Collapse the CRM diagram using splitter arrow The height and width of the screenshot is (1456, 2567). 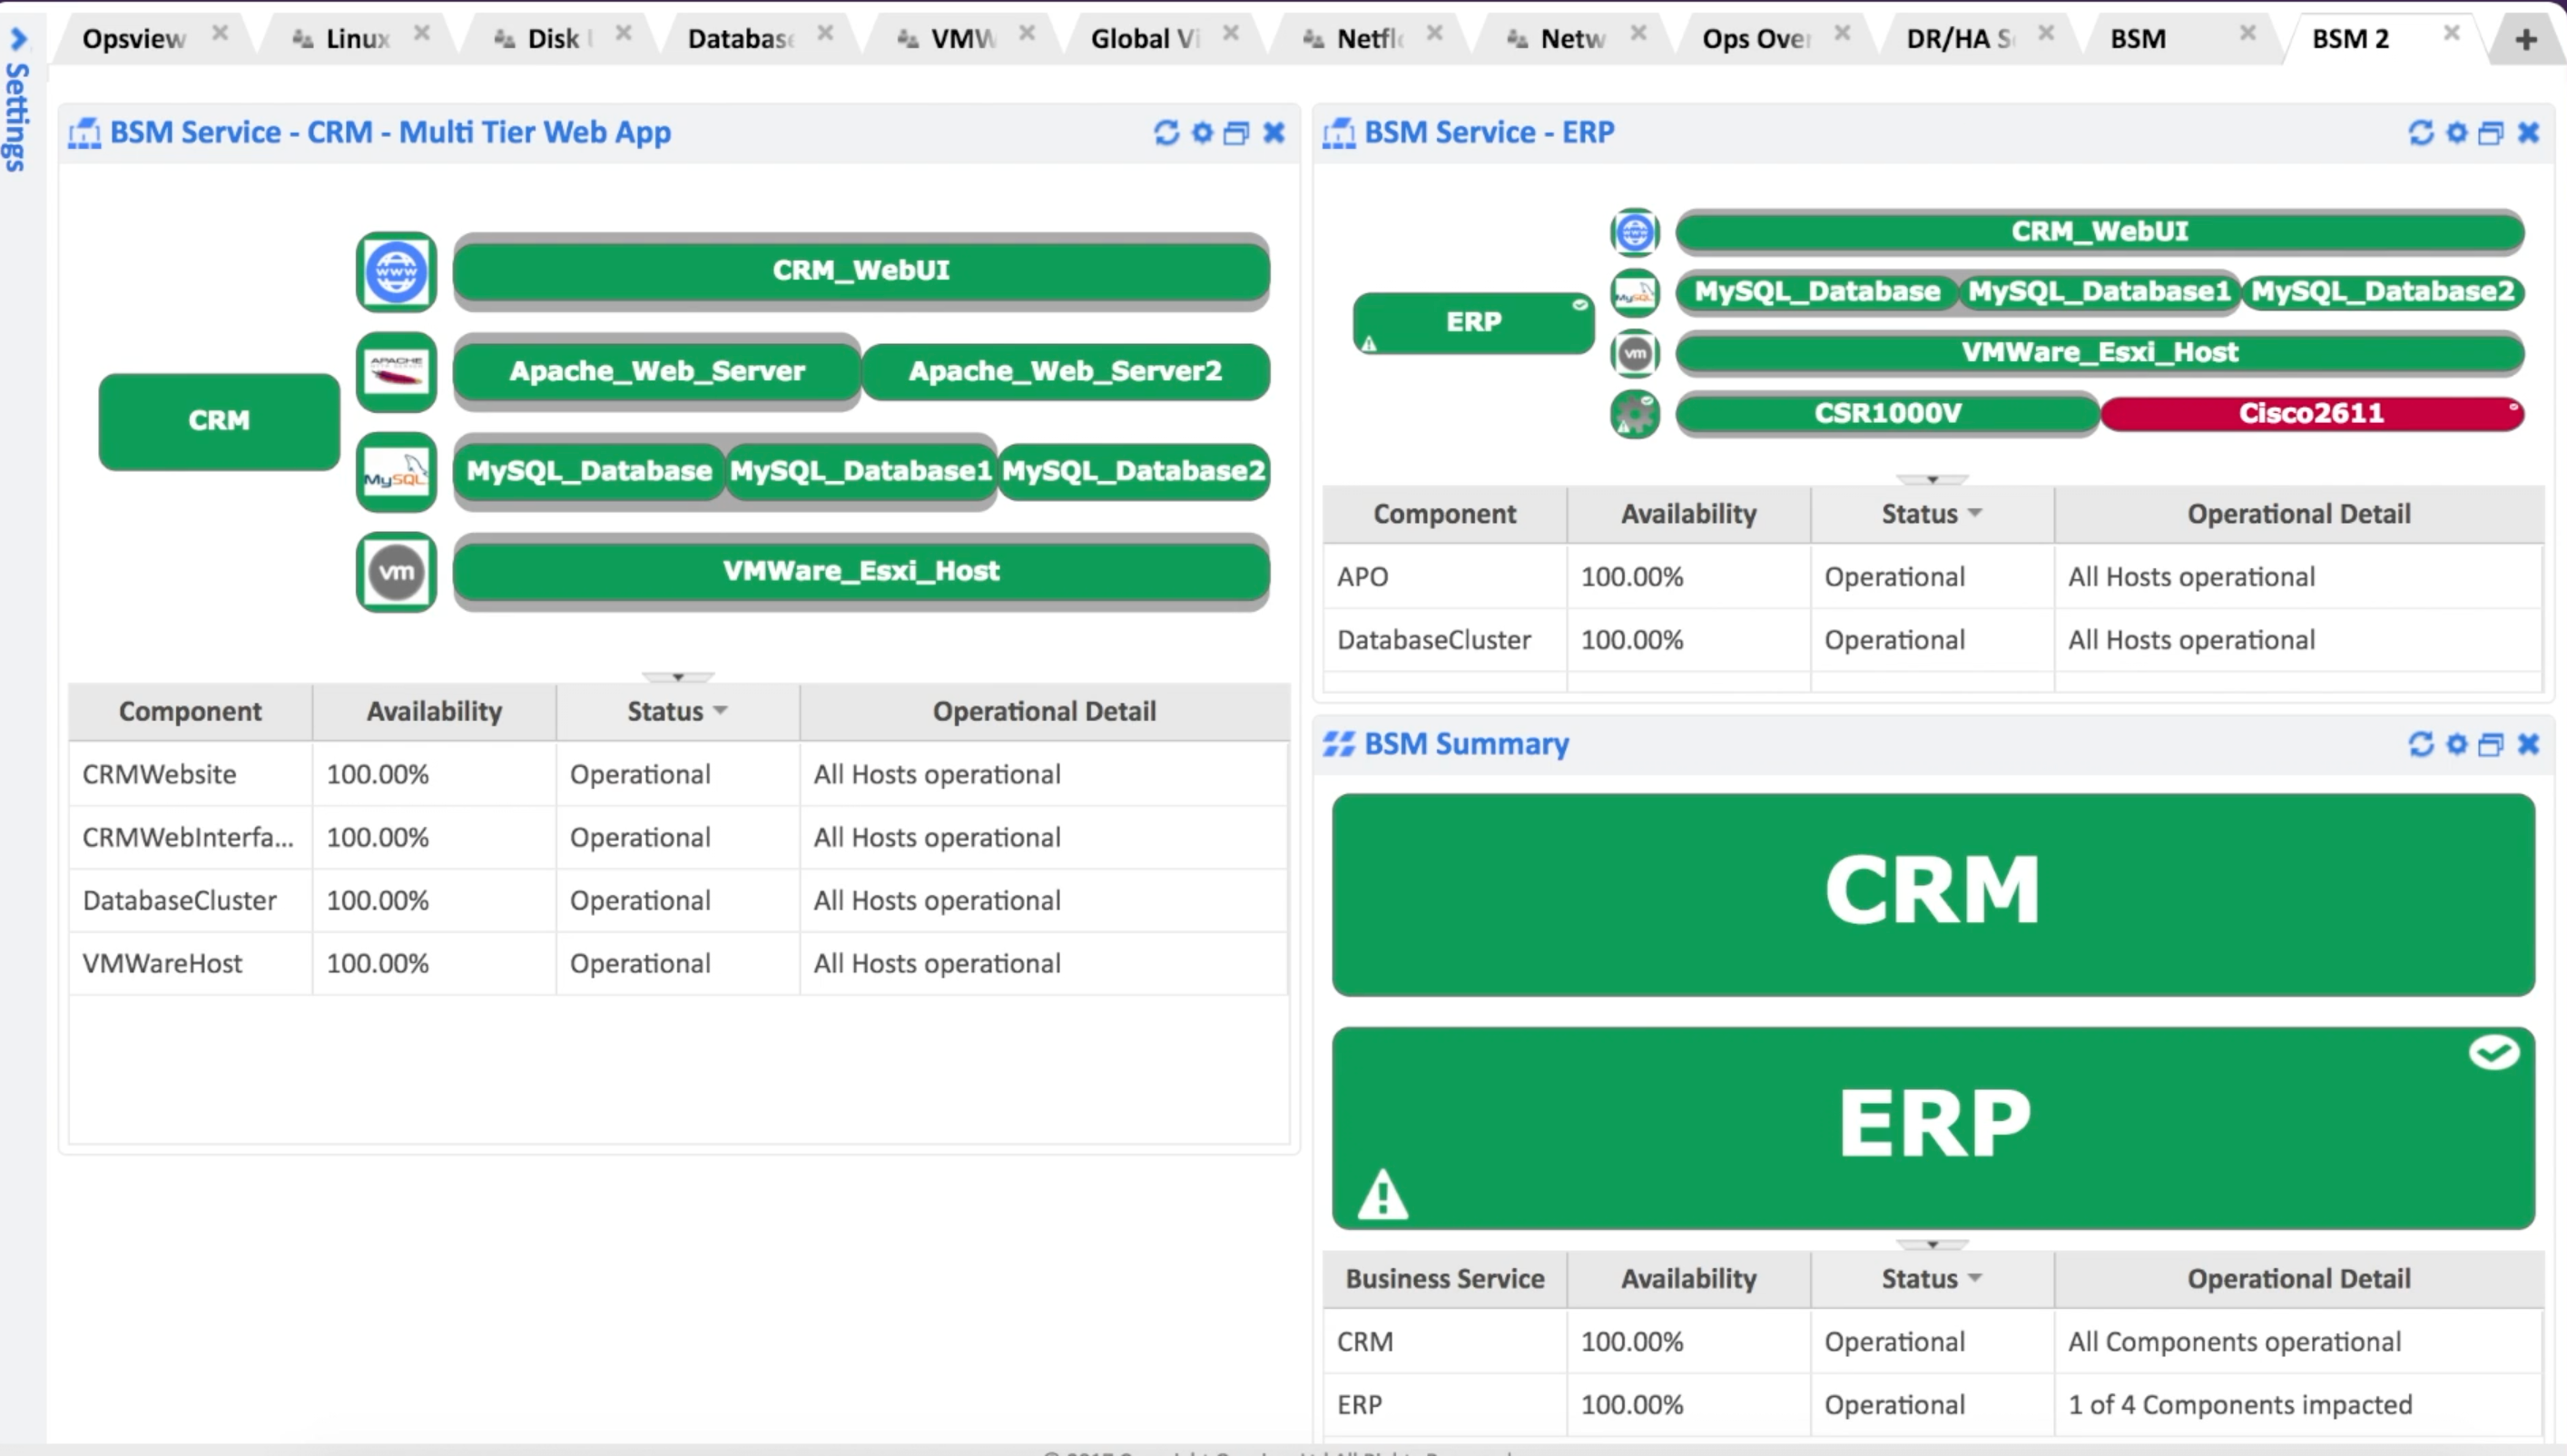click(678, 677)
